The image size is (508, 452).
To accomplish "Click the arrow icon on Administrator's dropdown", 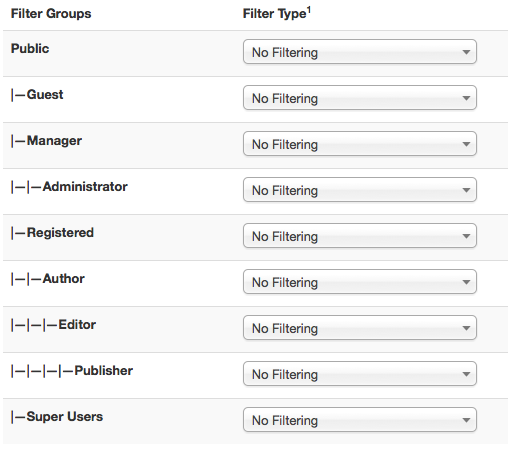I will pos(466,190).
